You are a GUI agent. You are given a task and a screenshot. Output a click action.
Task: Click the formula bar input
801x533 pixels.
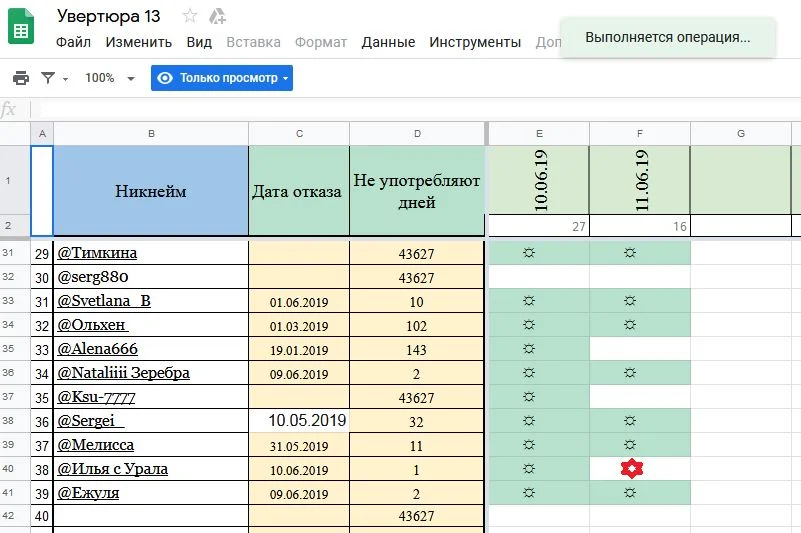click(419, 109)
